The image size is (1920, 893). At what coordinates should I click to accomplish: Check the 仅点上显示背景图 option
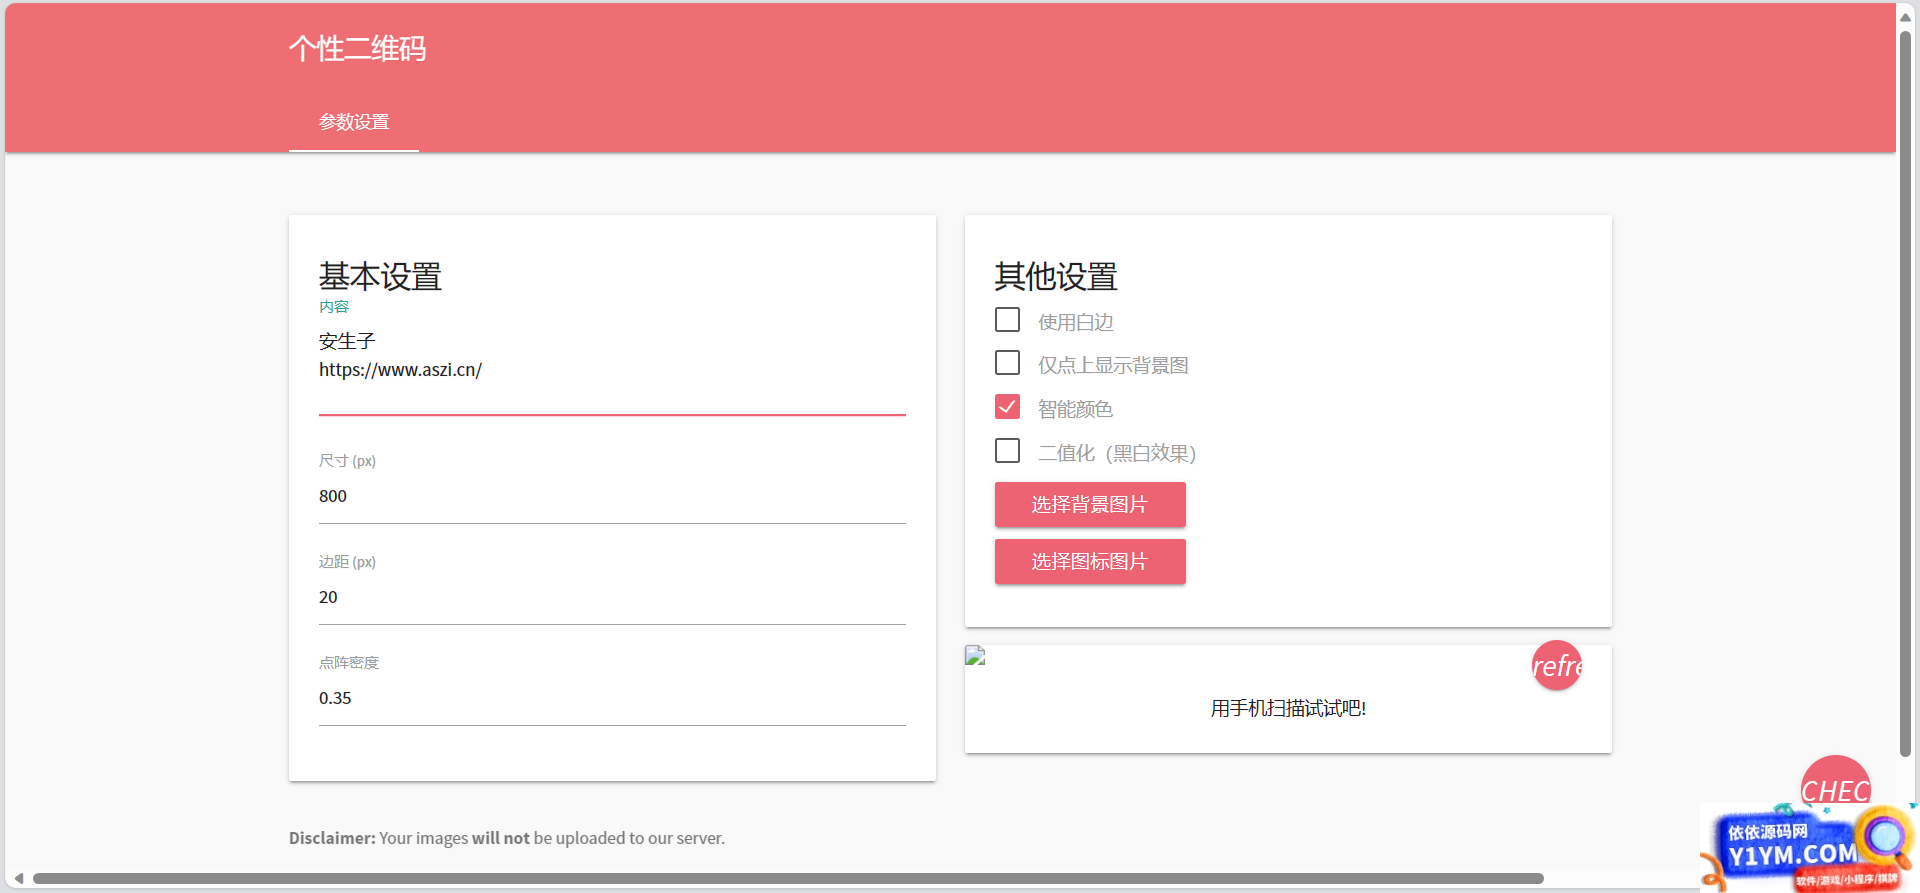(1008, 363)
